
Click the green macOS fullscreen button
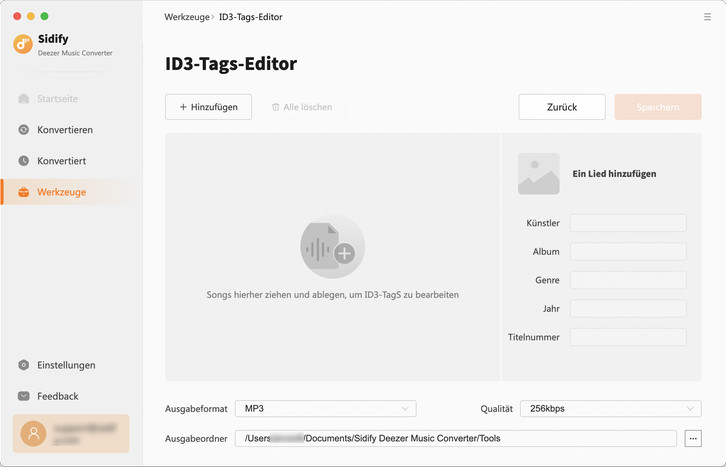[x=44, y=16]
